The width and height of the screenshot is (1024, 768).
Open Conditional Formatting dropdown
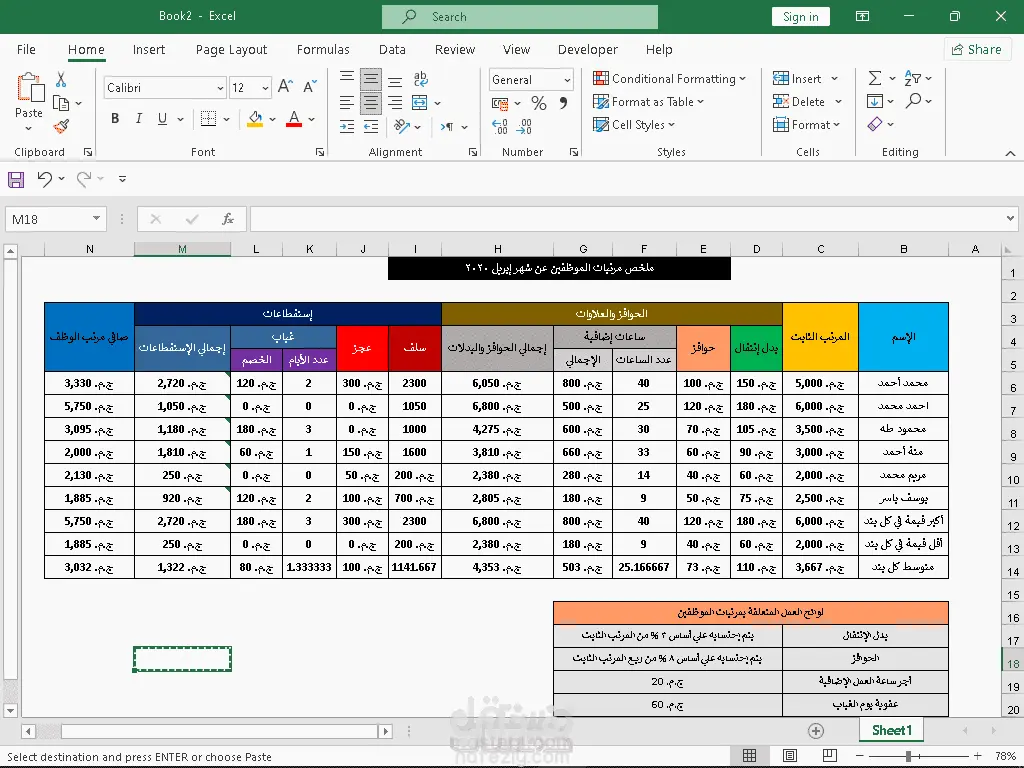click(x=669, y=79)
